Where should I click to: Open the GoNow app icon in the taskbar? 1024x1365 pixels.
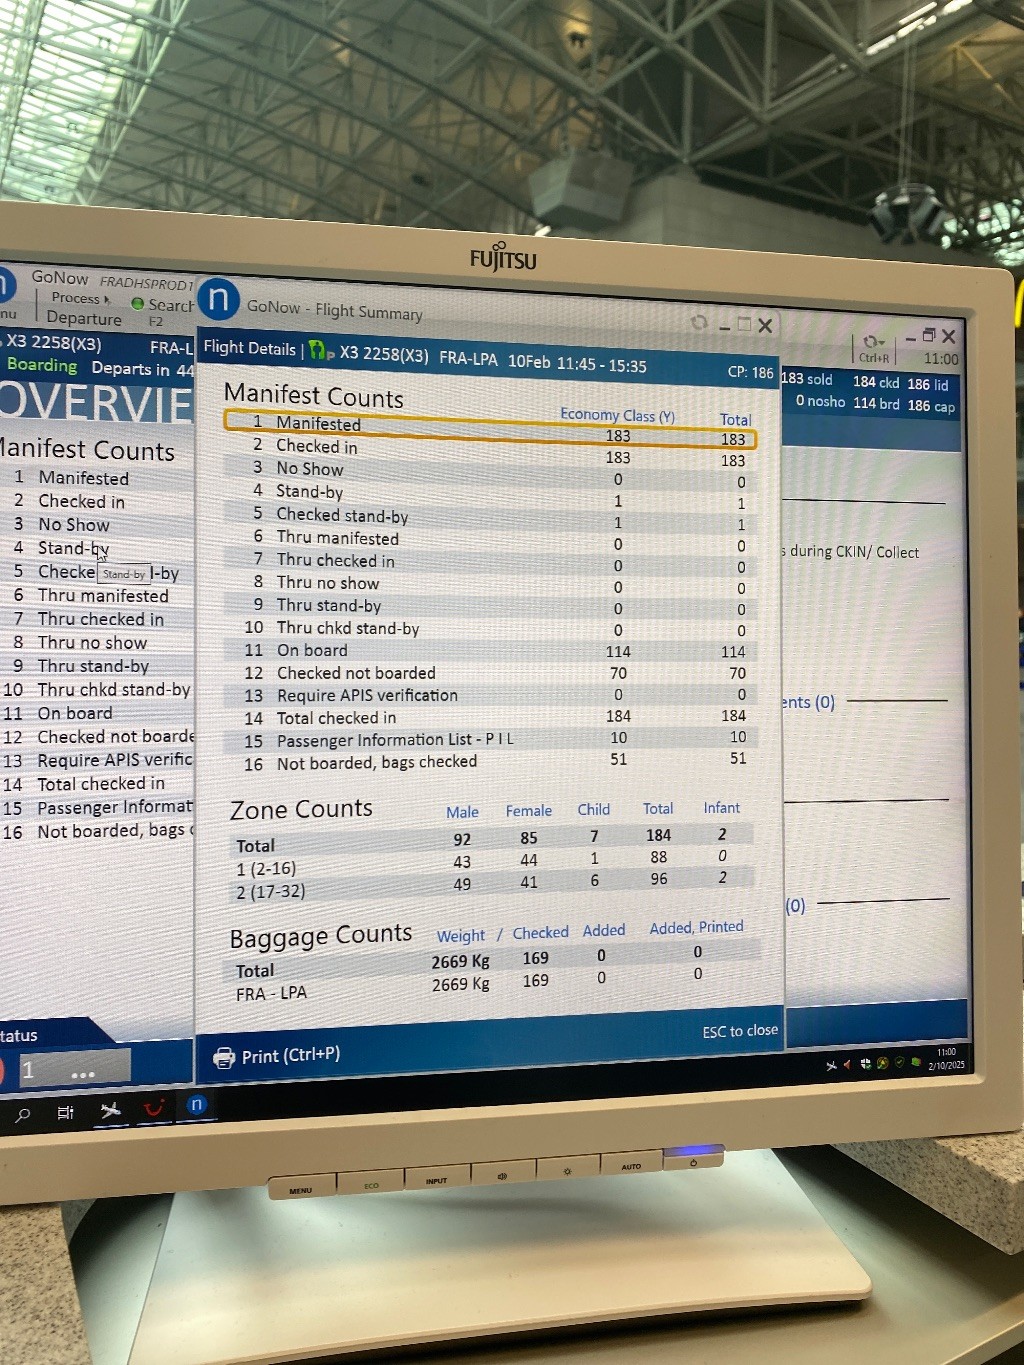(x=197, y=1104)
